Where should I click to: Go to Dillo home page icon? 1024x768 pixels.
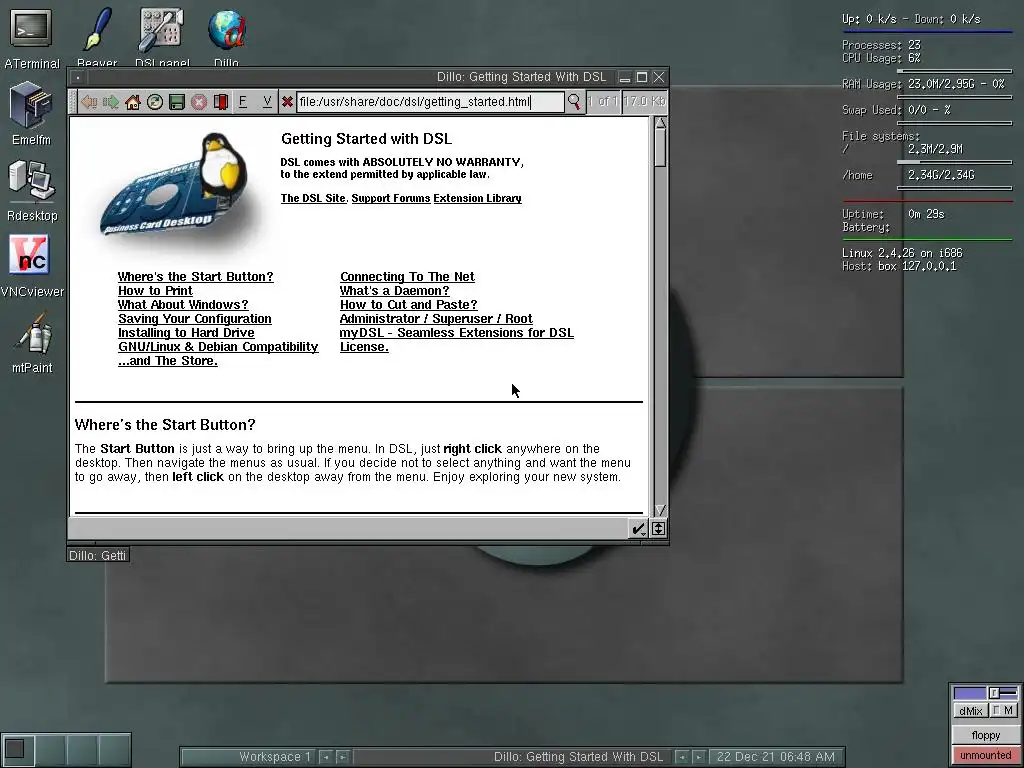[133, 102]
